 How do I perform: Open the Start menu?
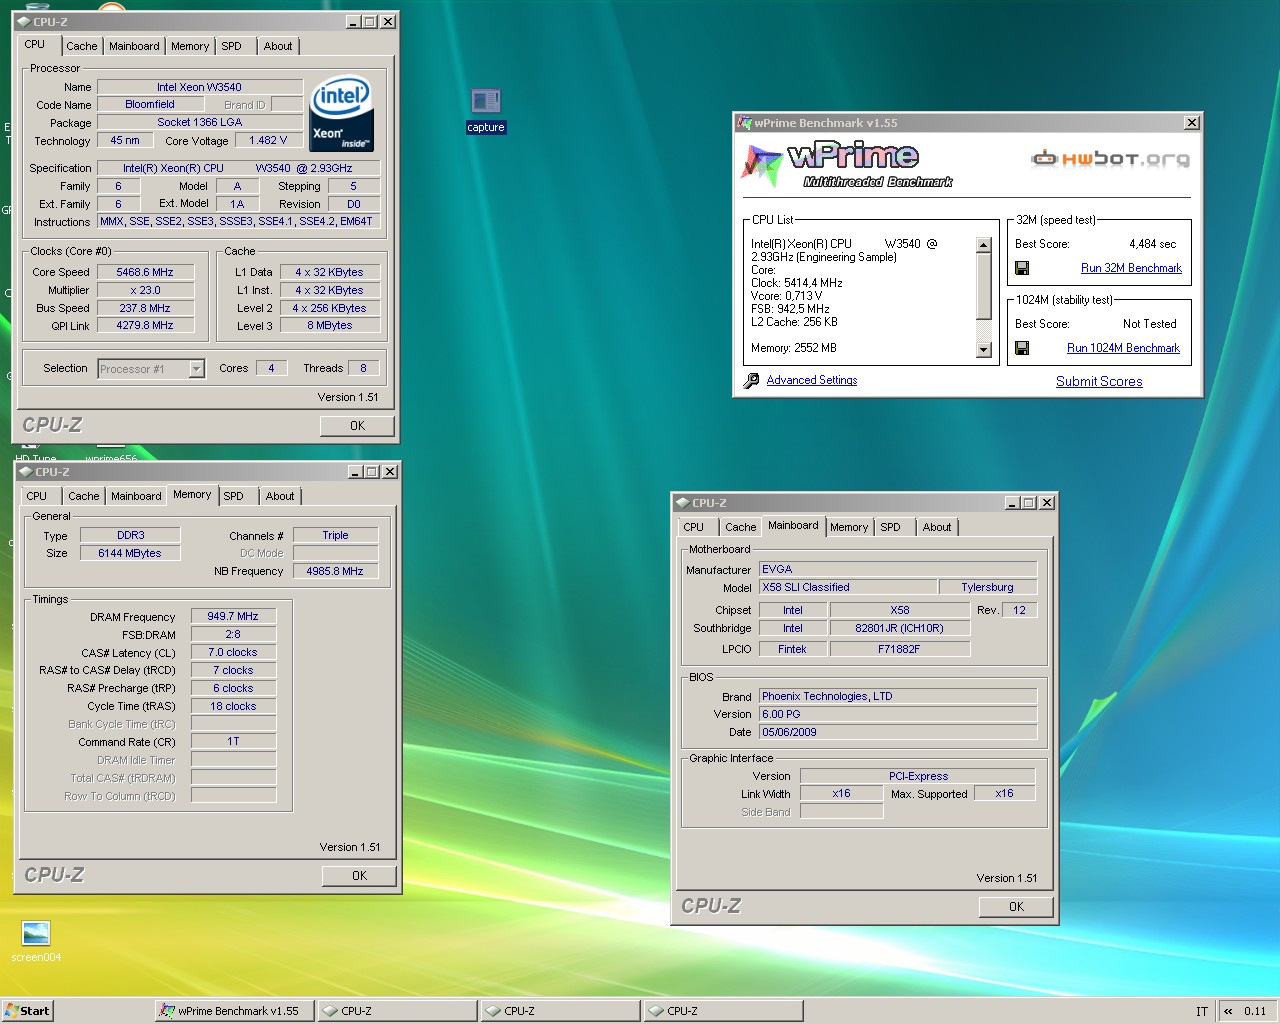[x=27, y=1011]
